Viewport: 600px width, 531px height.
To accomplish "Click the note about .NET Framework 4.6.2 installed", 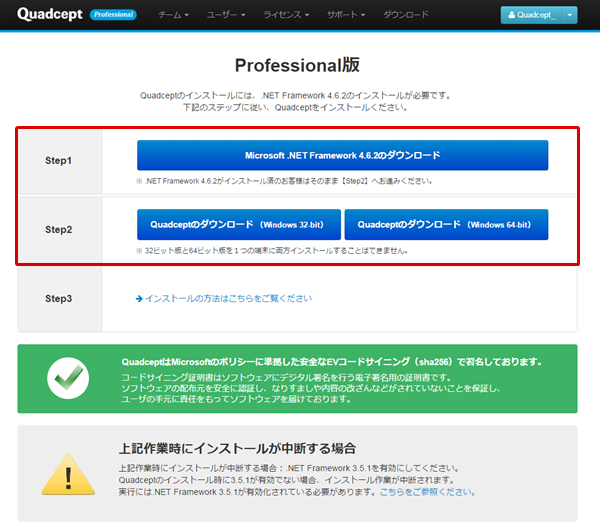I will pyautogui.click(x=284, y=181).
